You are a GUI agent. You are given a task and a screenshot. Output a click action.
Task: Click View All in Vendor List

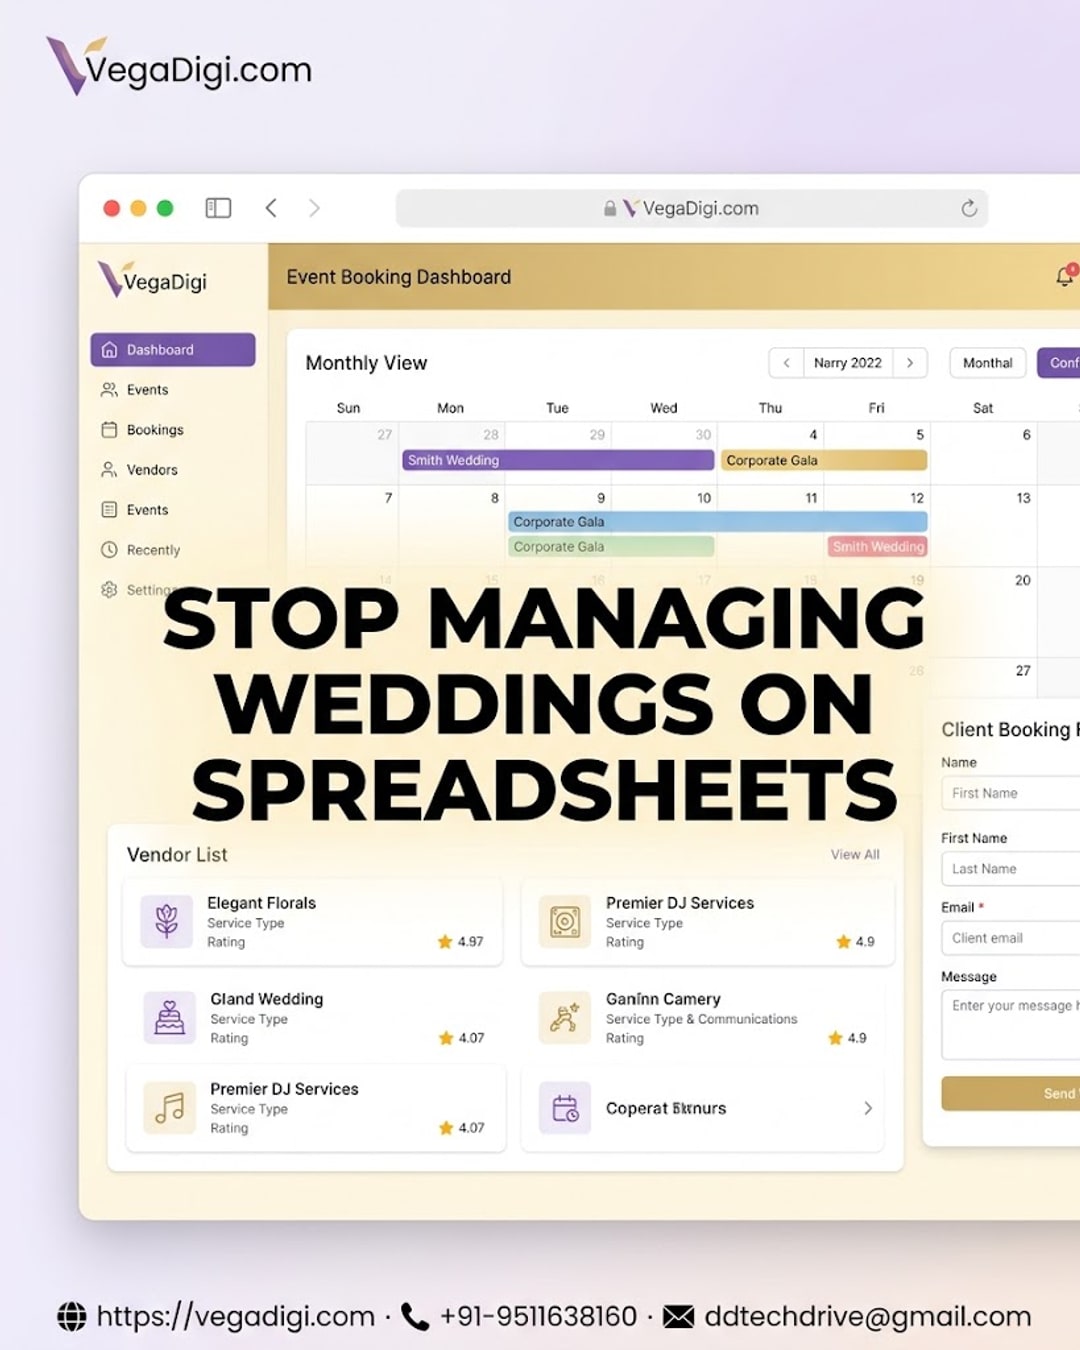855,854
